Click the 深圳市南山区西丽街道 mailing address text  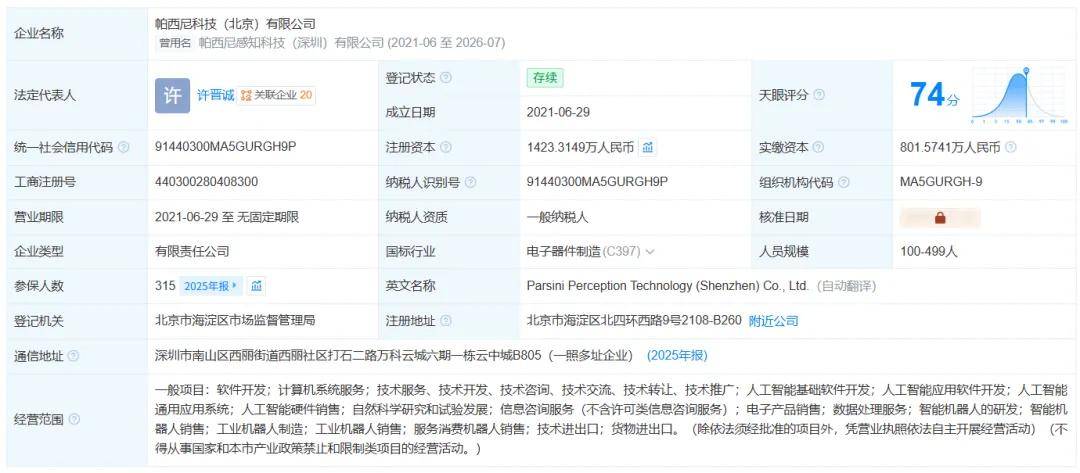pos(394,356)
